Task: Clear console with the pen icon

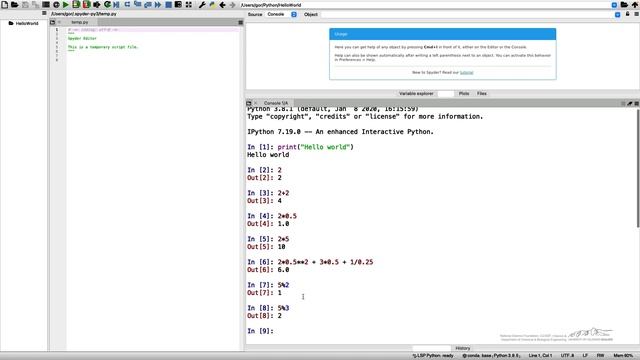Action: pos(630,104)
